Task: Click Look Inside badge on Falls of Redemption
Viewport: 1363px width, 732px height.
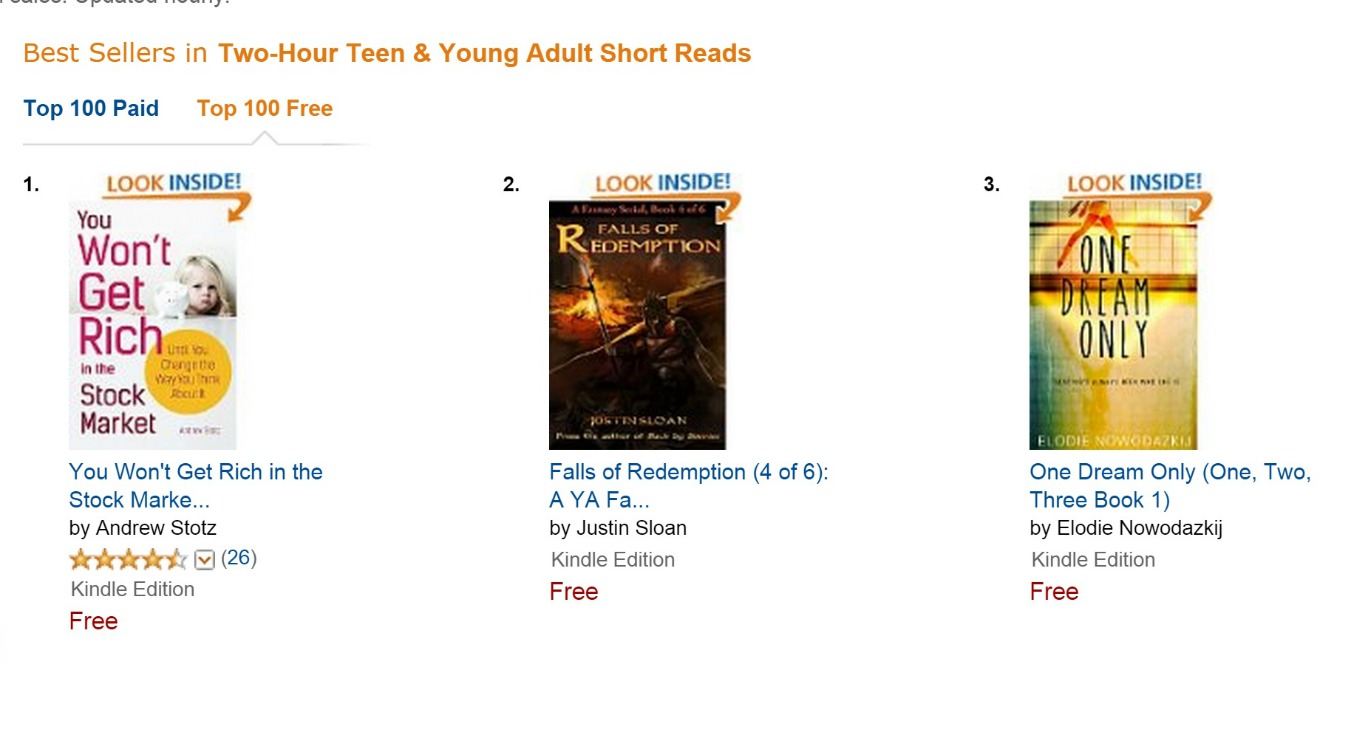Action: pos(662,183)
